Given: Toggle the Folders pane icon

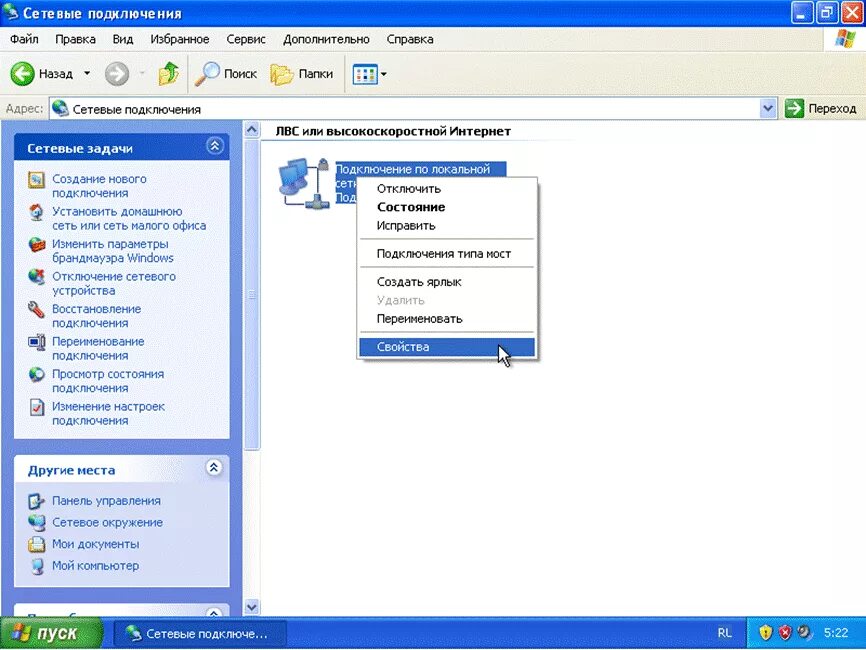Looking at the screenshot, I should click(282, 73).
